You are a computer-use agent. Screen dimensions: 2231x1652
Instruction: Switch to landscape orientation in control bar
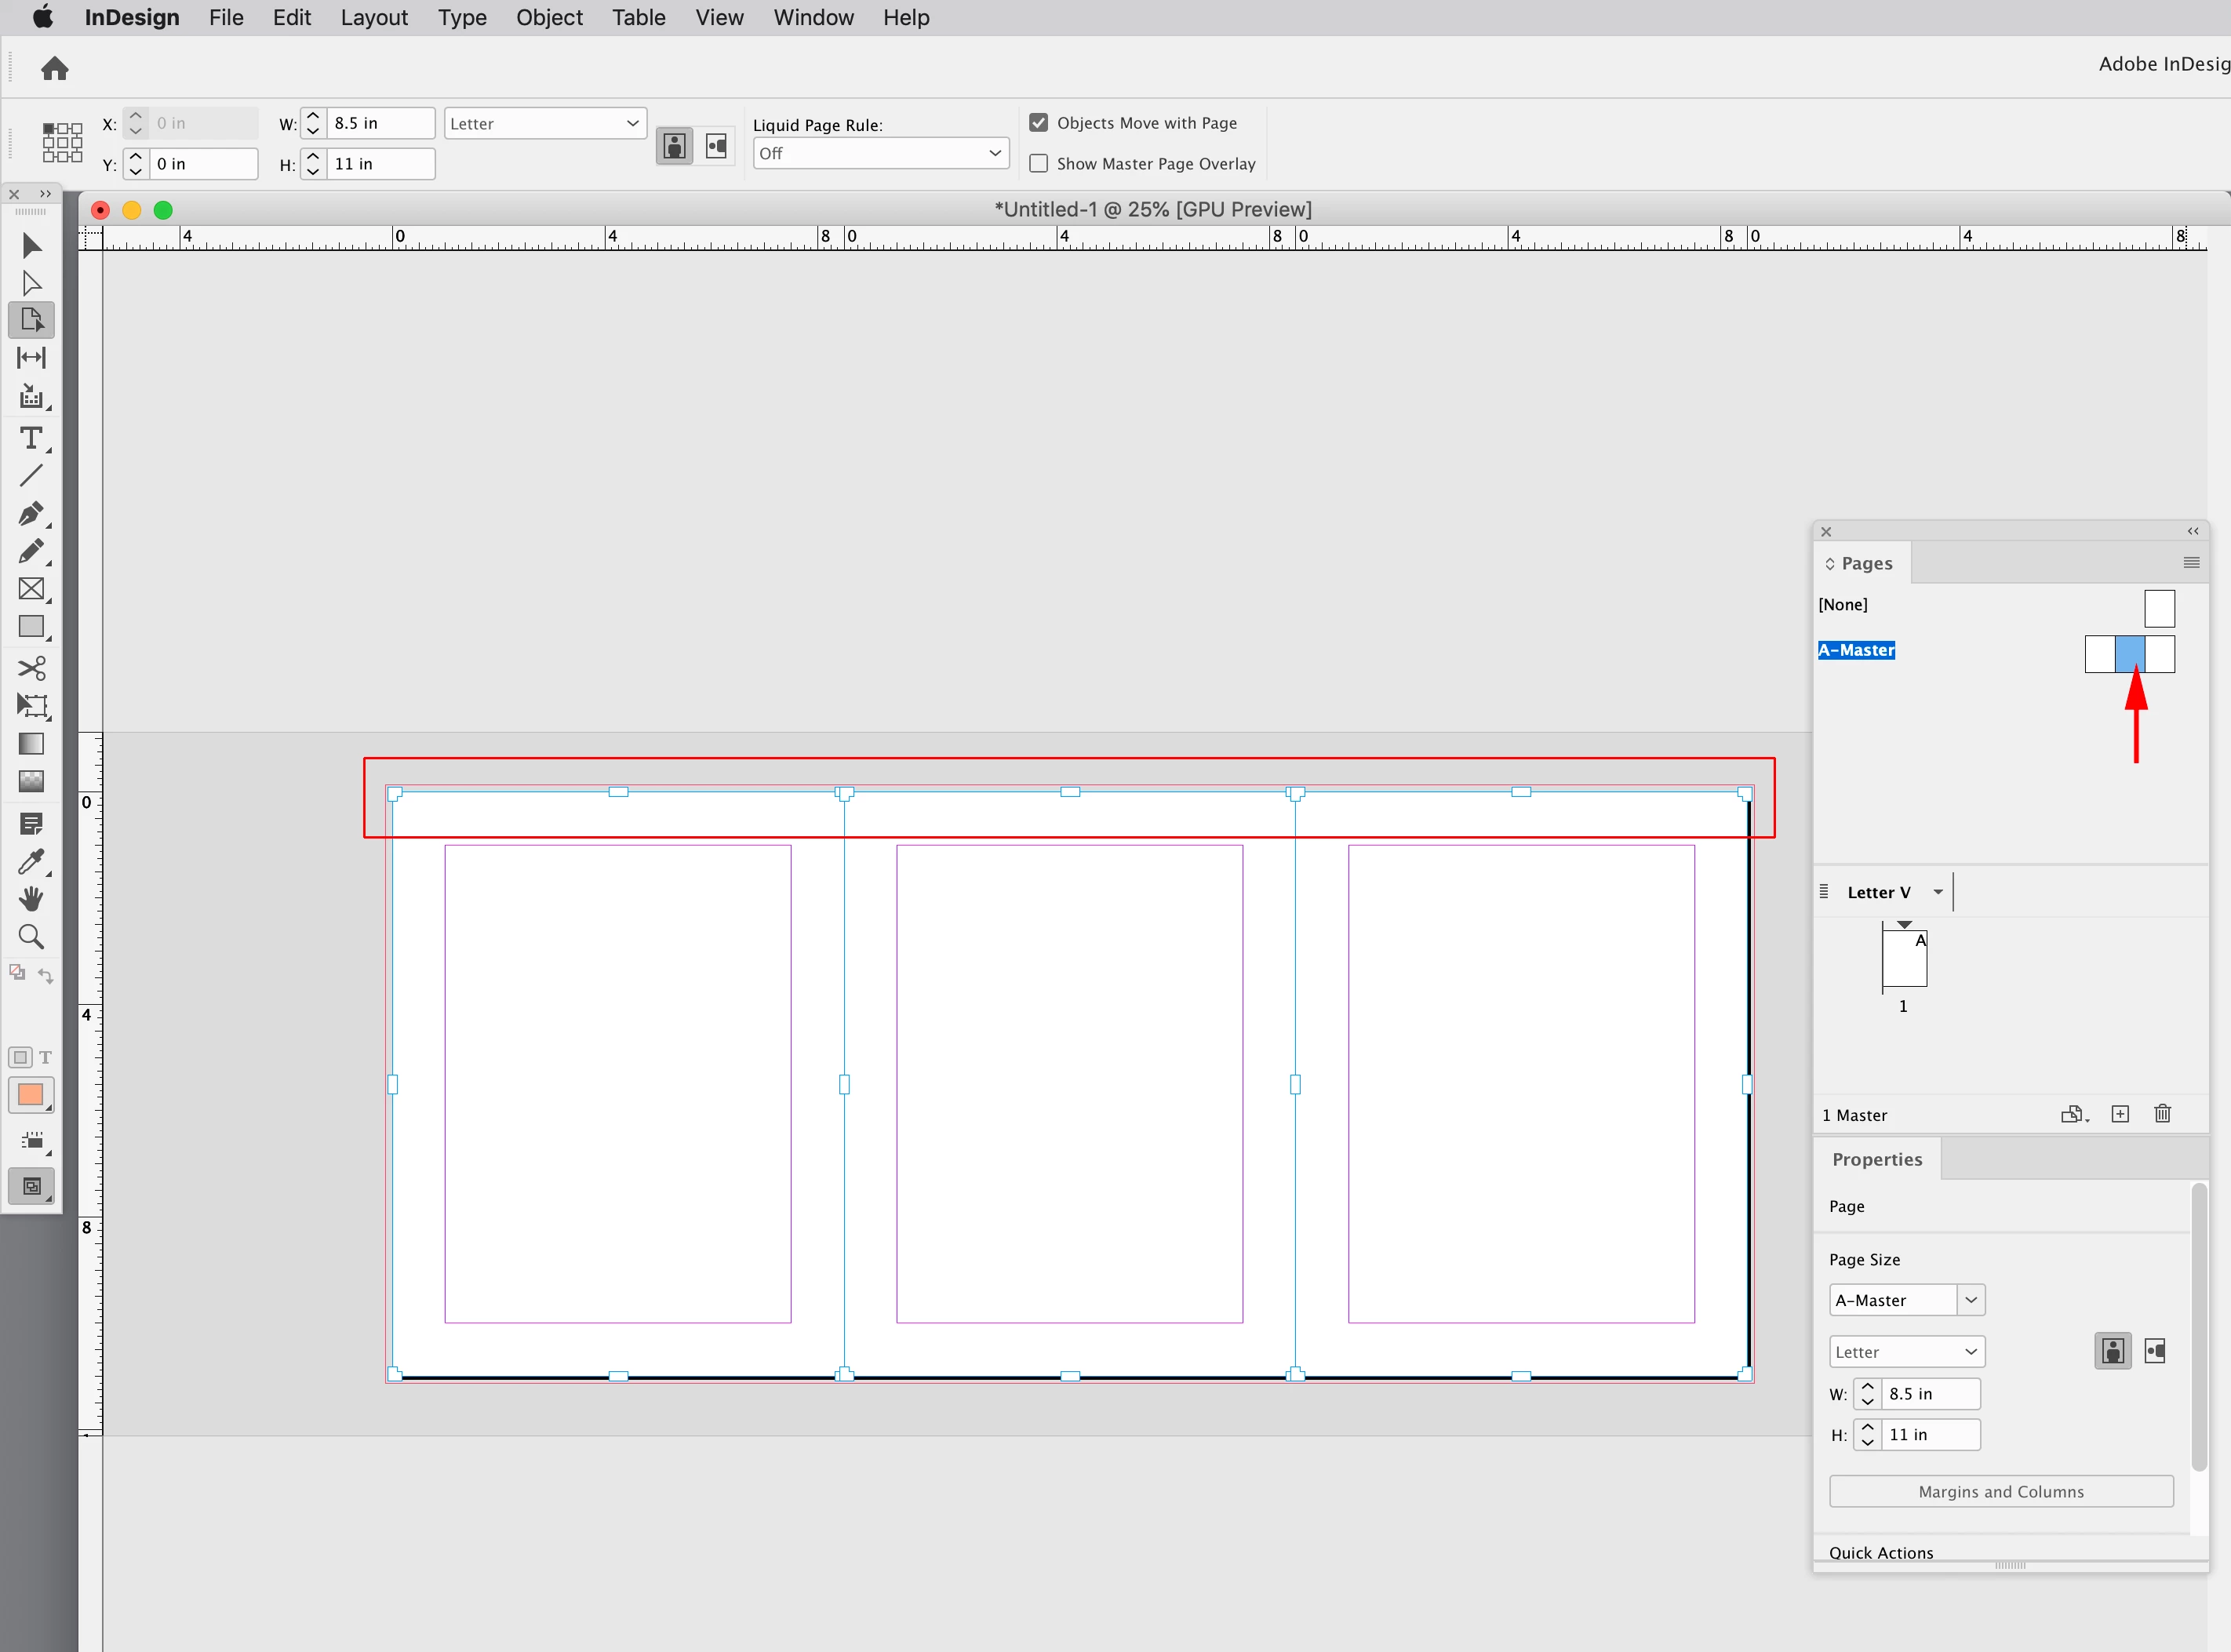point(717,146)
